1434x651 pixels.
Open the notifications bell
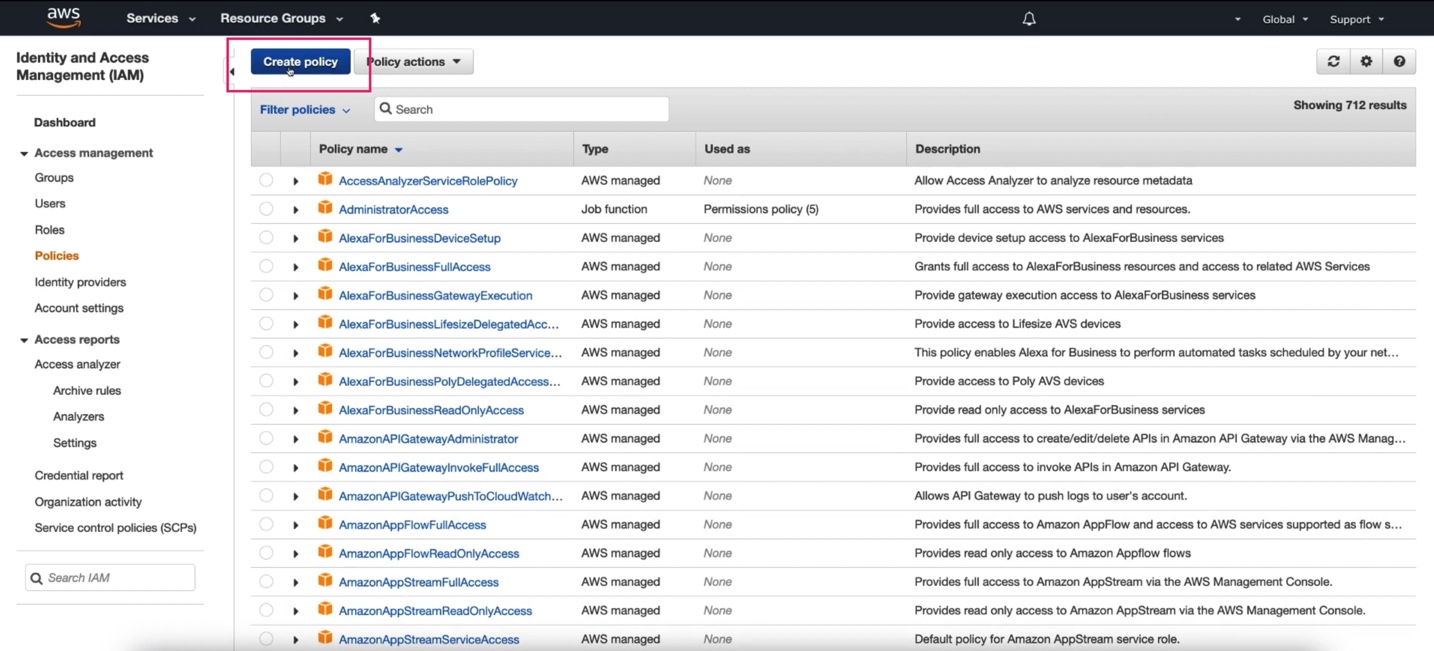coord(1029,19)
